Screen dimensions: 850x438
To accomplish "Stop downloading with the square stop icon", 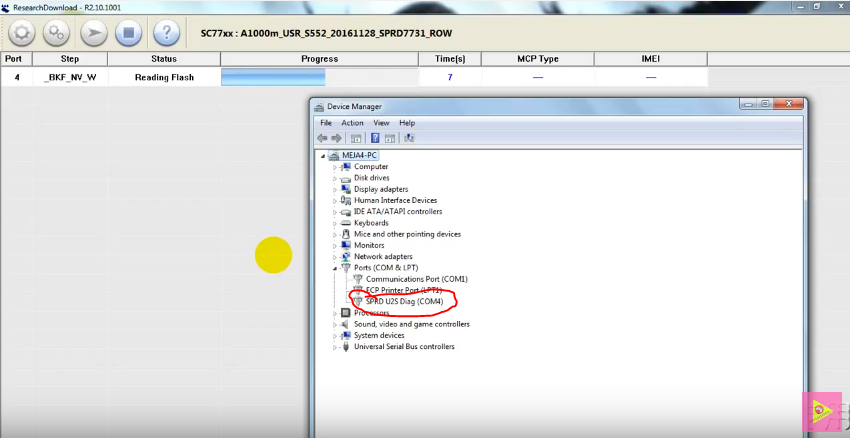I will pos(128,33).
